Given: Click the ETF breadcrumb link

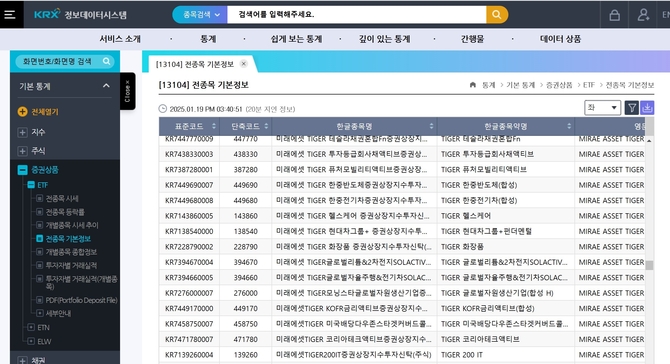Looking at the screenshot, I should point(589,85).
